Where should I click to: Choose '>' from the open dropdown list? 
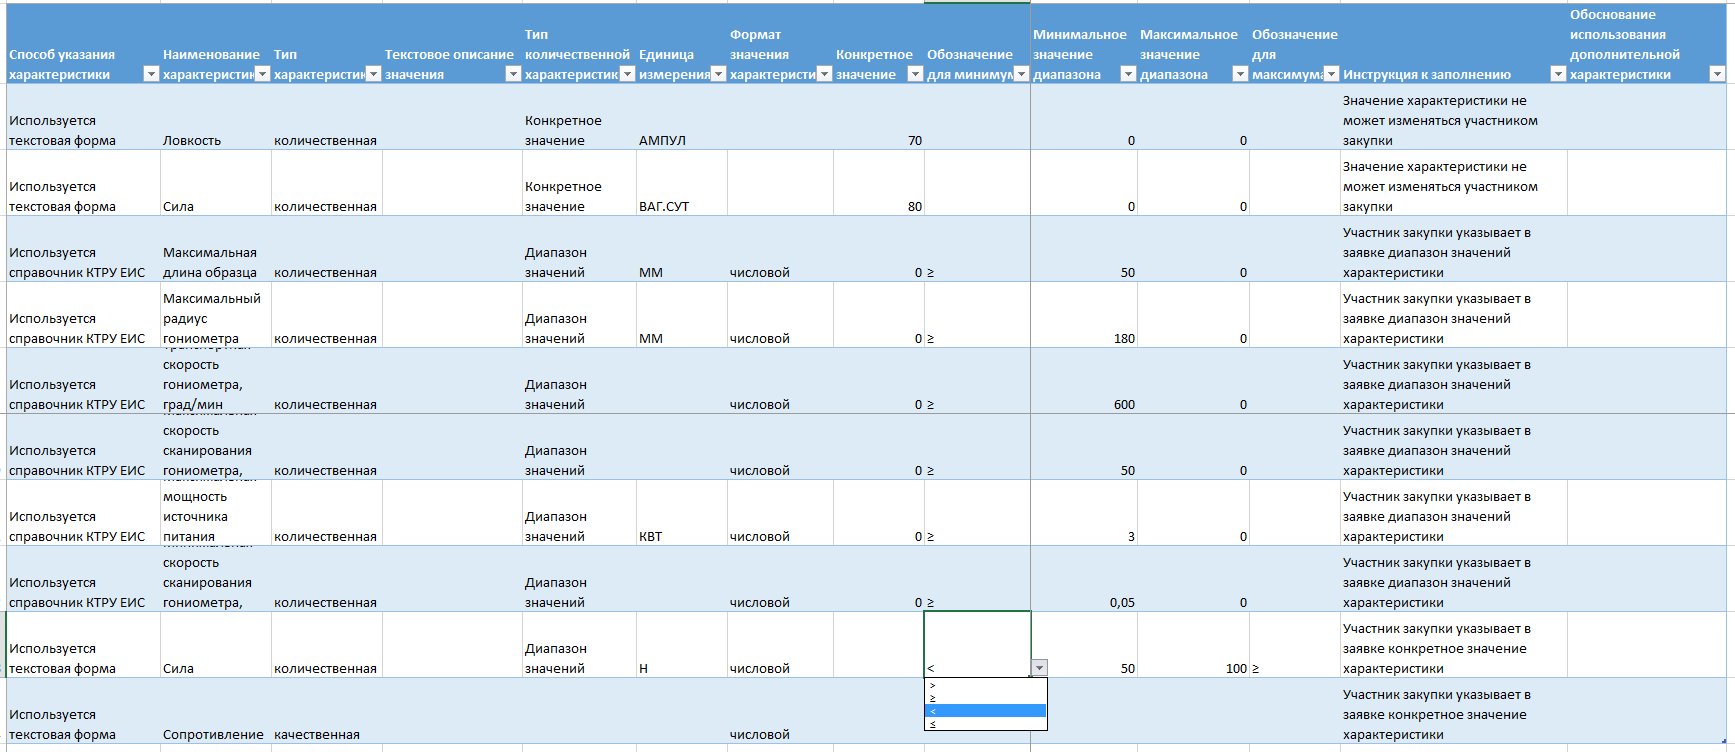coord(984,685)
